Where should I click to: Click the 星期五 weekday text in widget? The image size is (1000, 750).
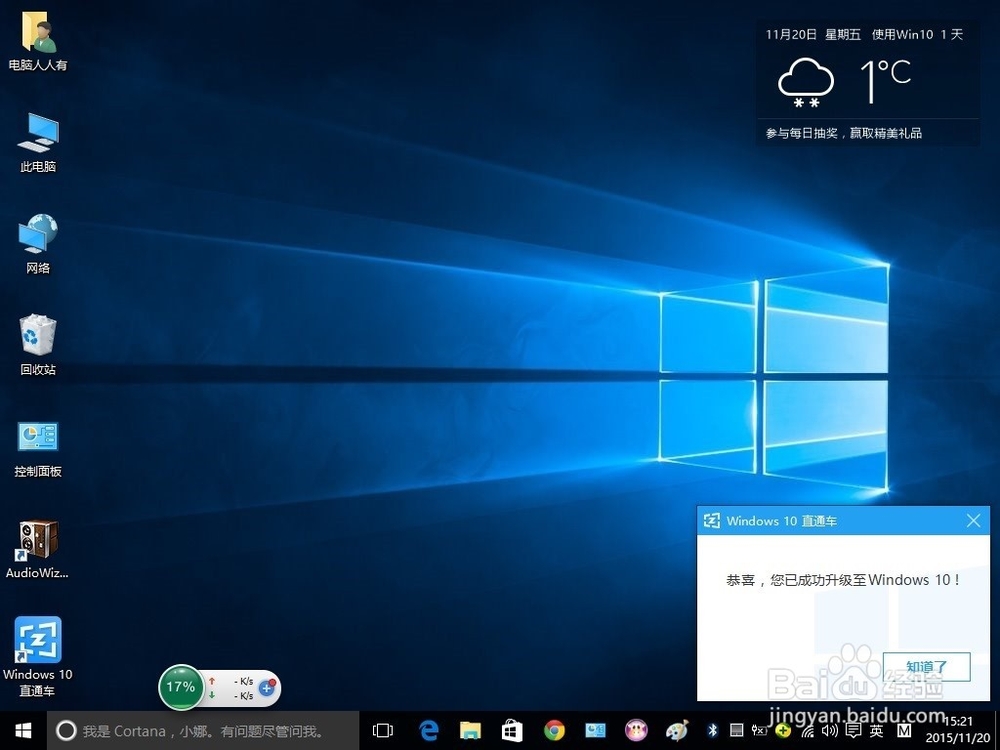click(x=843, y=34)
